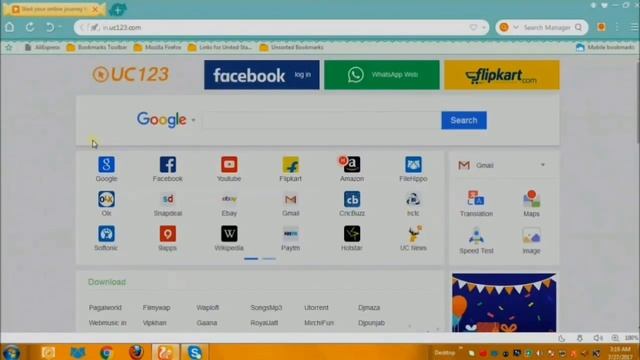Open the FileHippo shortcut icon
The width and height of the screenshot is (640, 360).
coord(413,164)
